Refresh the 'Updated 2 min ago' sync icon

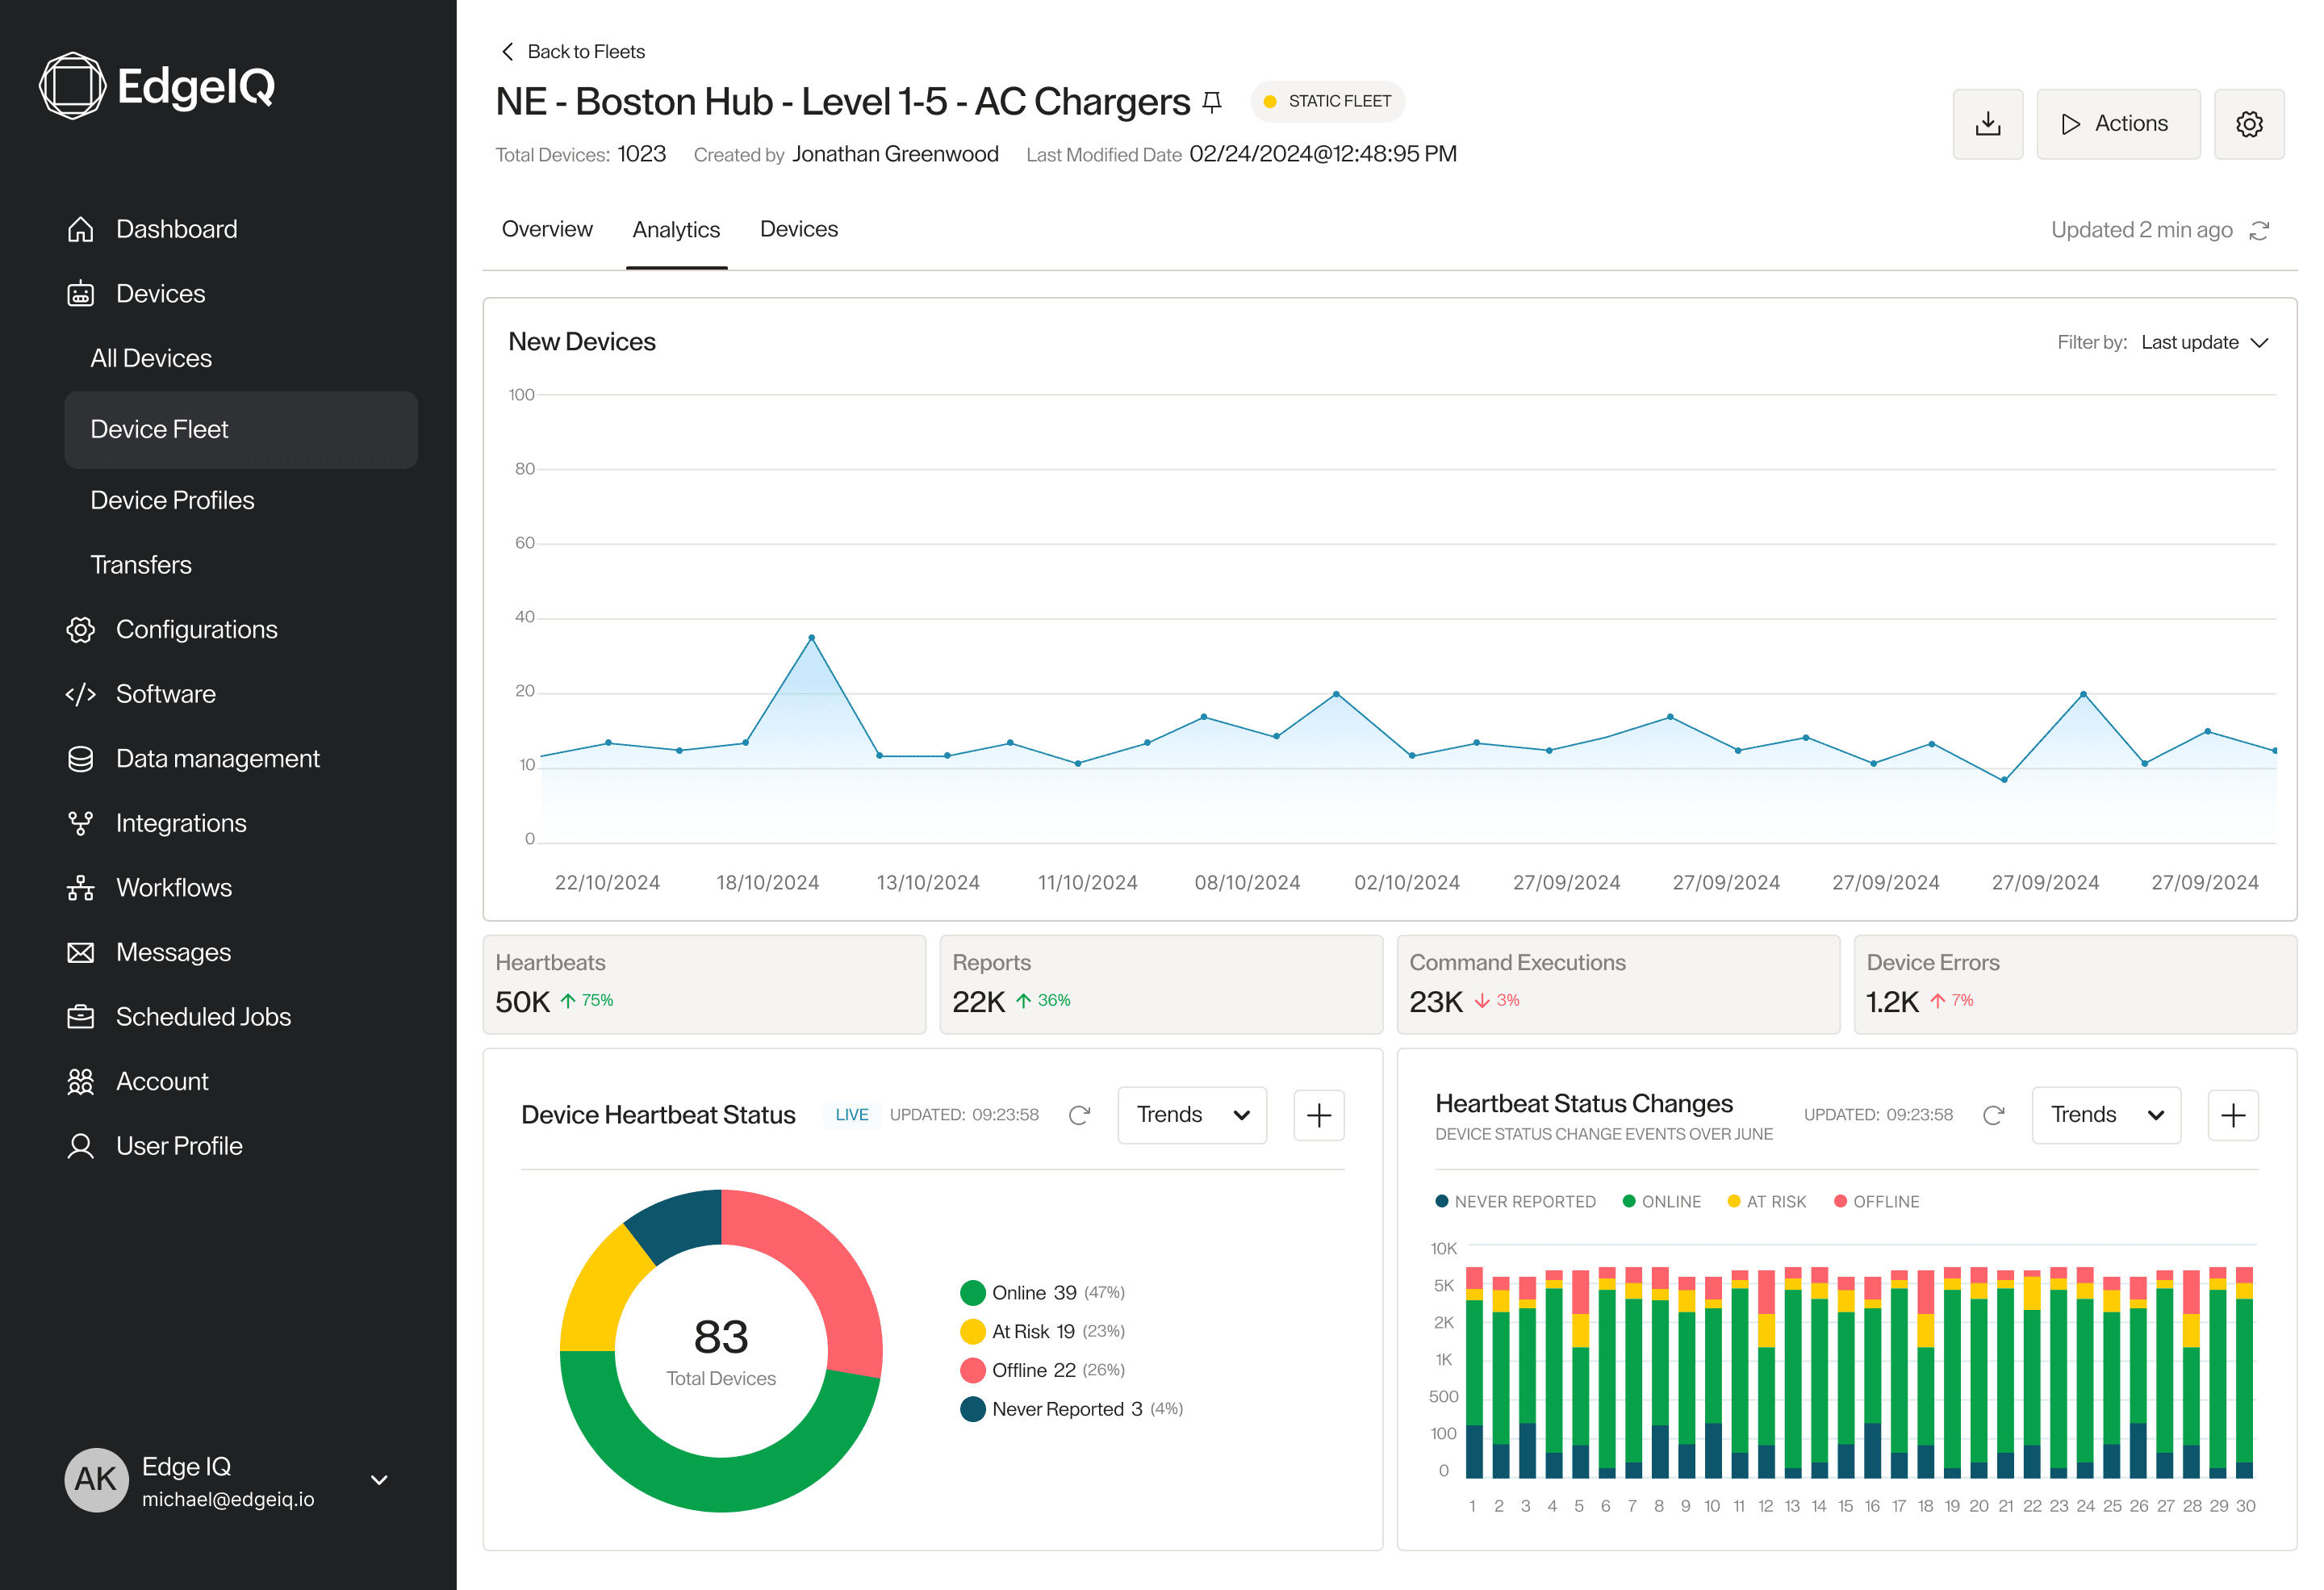tap(2259, 230)
